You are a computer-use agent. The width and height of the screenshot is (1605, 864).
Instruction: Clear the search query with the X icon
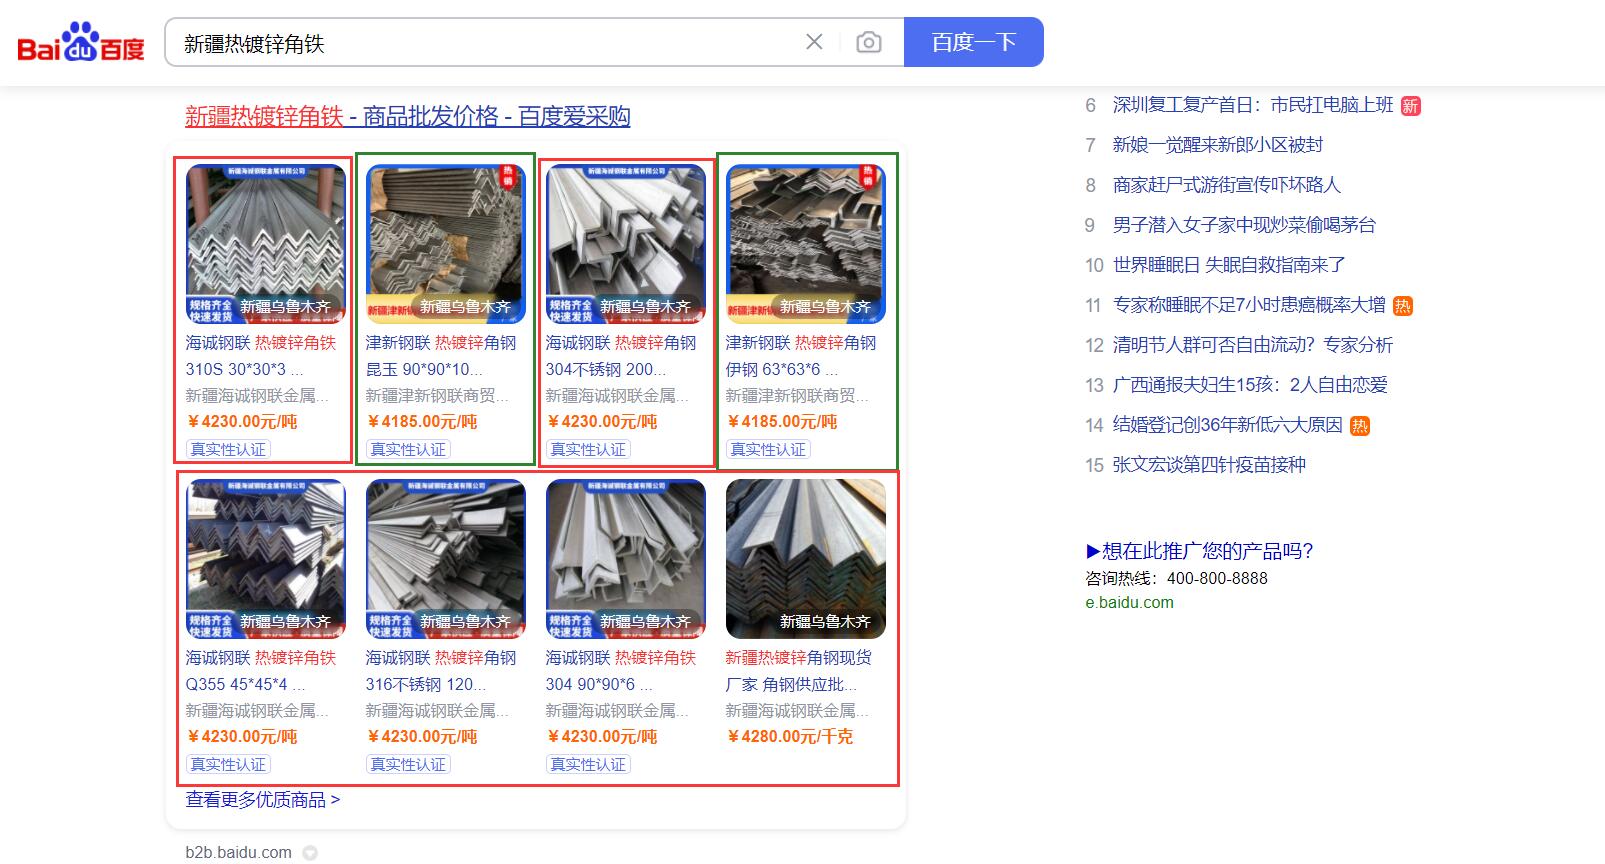[814, 42]
